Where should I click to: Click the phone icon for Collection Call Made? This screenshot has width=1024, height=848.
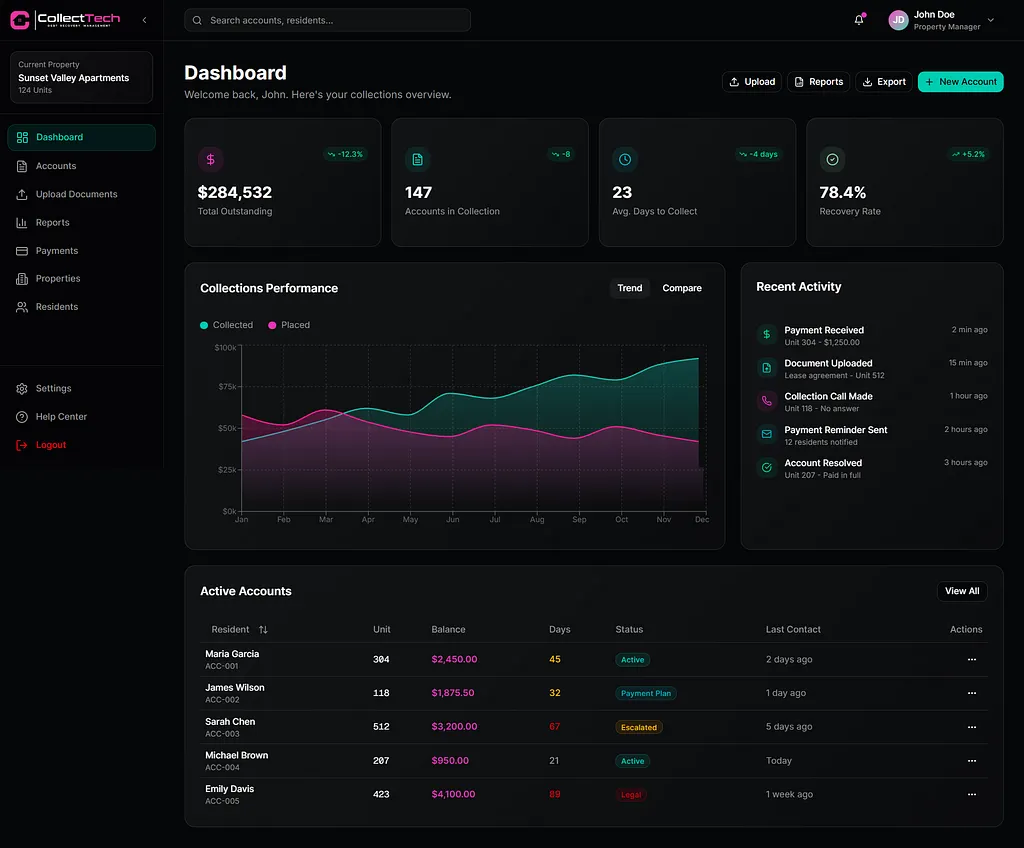pos(767,401)
